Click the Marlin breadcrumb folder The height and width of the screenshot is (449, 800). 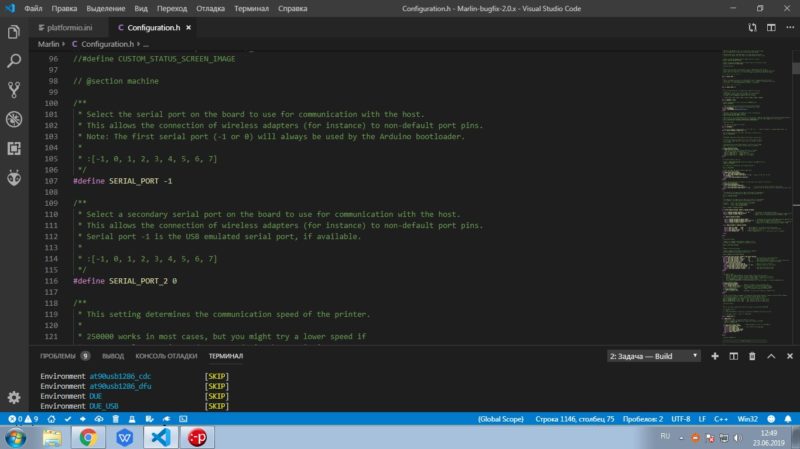coord(48,44)
